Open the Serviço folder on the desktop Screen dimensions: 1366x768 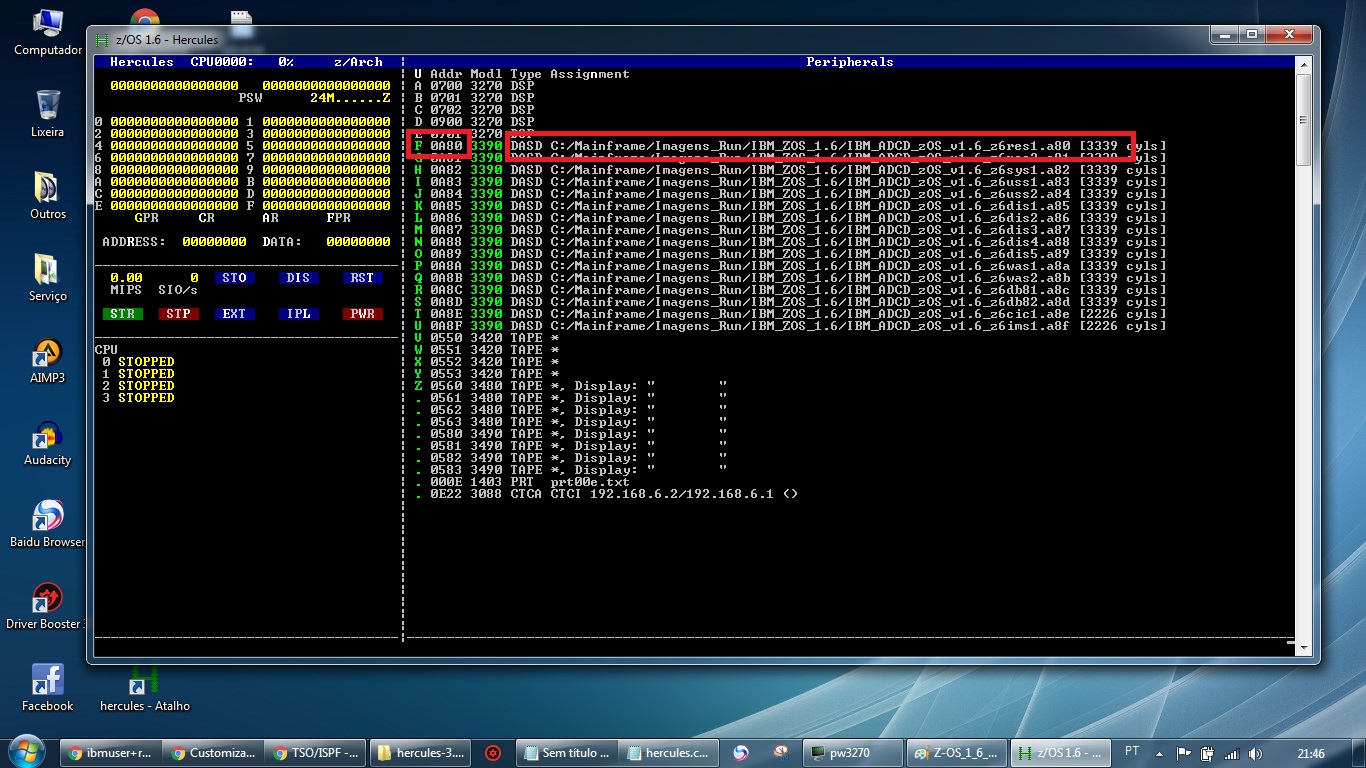[x=47, y=277]
